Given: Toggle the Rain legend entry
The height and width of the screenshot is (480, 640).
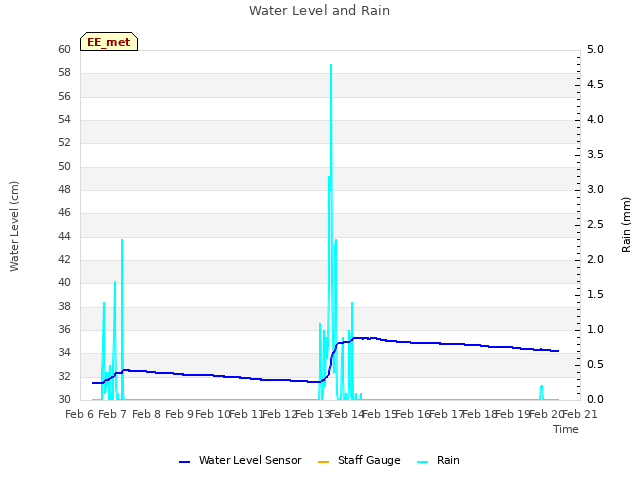Looking at the screenshot, I should [438, 460].
